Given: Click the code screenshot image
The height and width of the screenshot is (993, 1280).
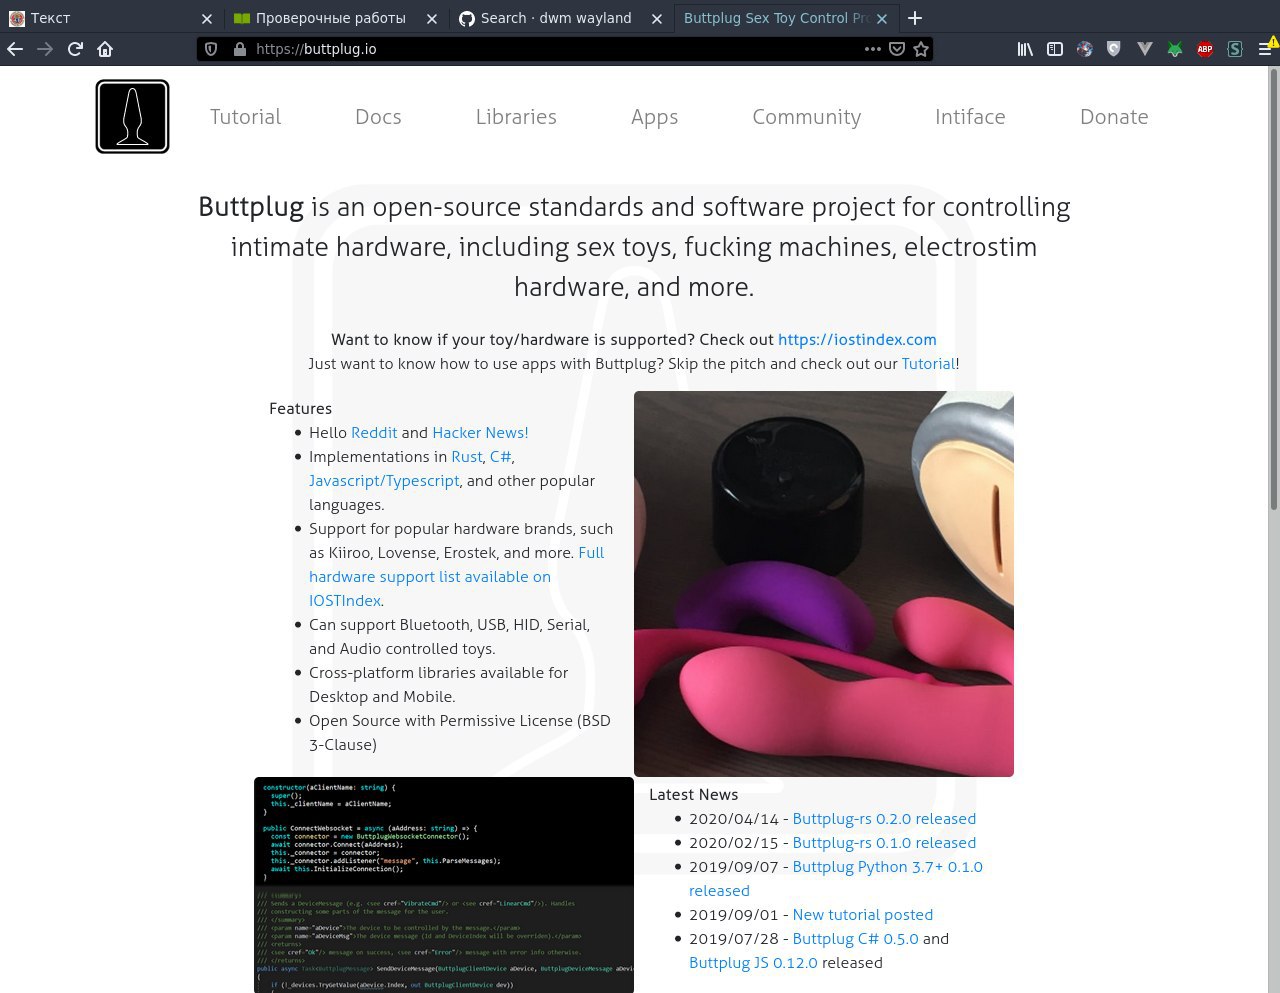Looking at the screenshot, I should pos(444,885).
